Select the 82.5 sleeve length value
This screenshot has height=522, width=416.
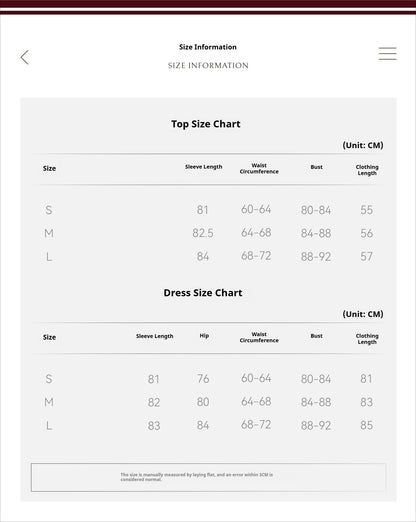click(x=203, y=233)
